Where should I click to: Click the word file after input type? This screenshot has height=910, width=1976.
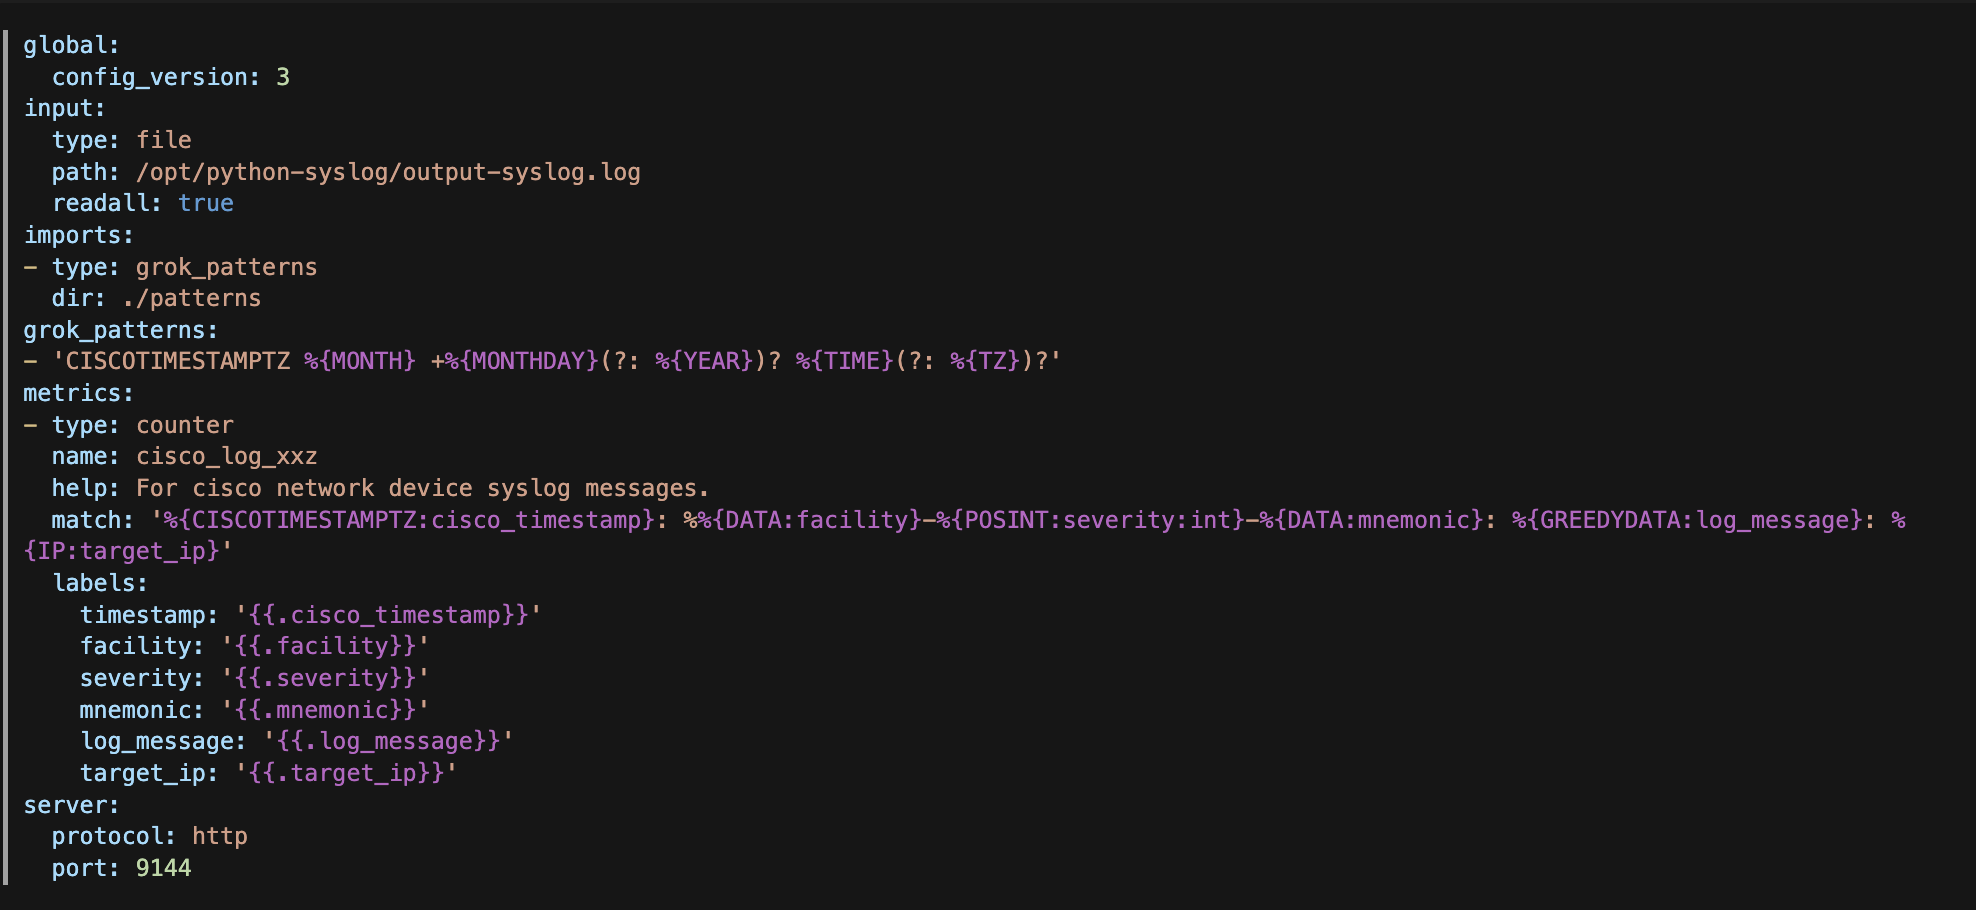pos(164,140)
